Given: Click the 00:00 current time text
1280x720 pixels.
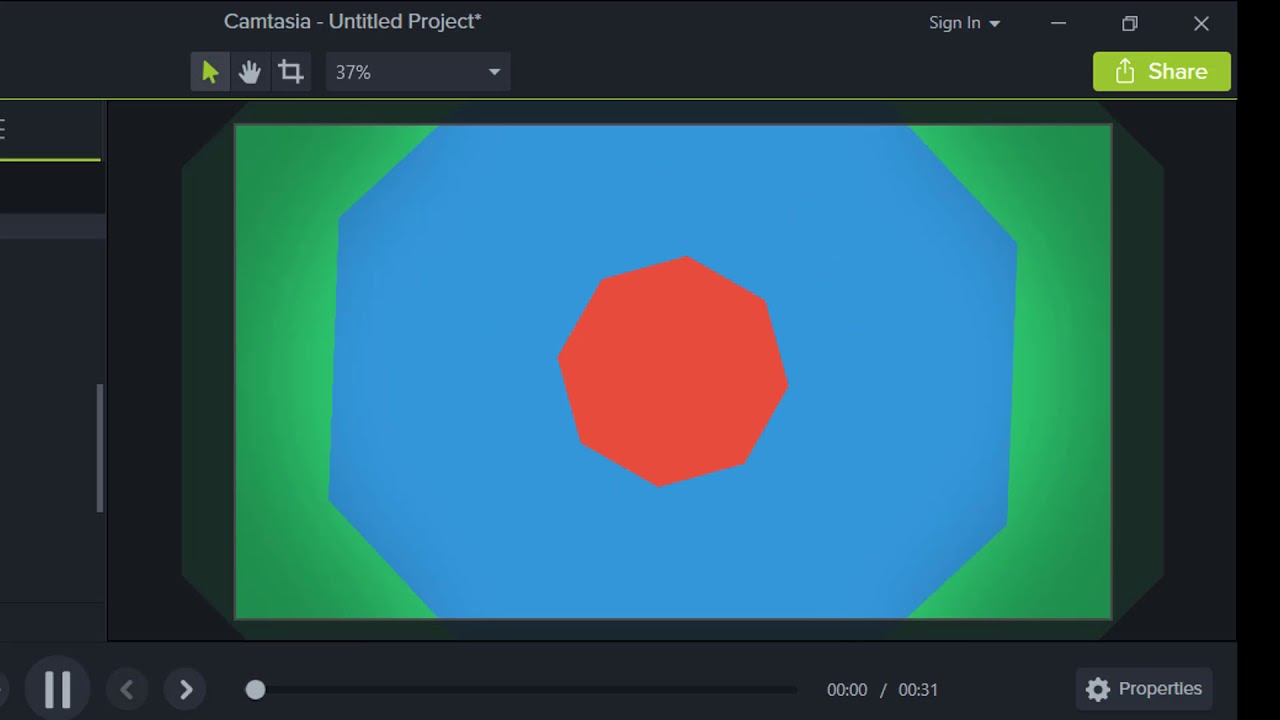Looking at the screenshot, I should (x=847, y=690).
